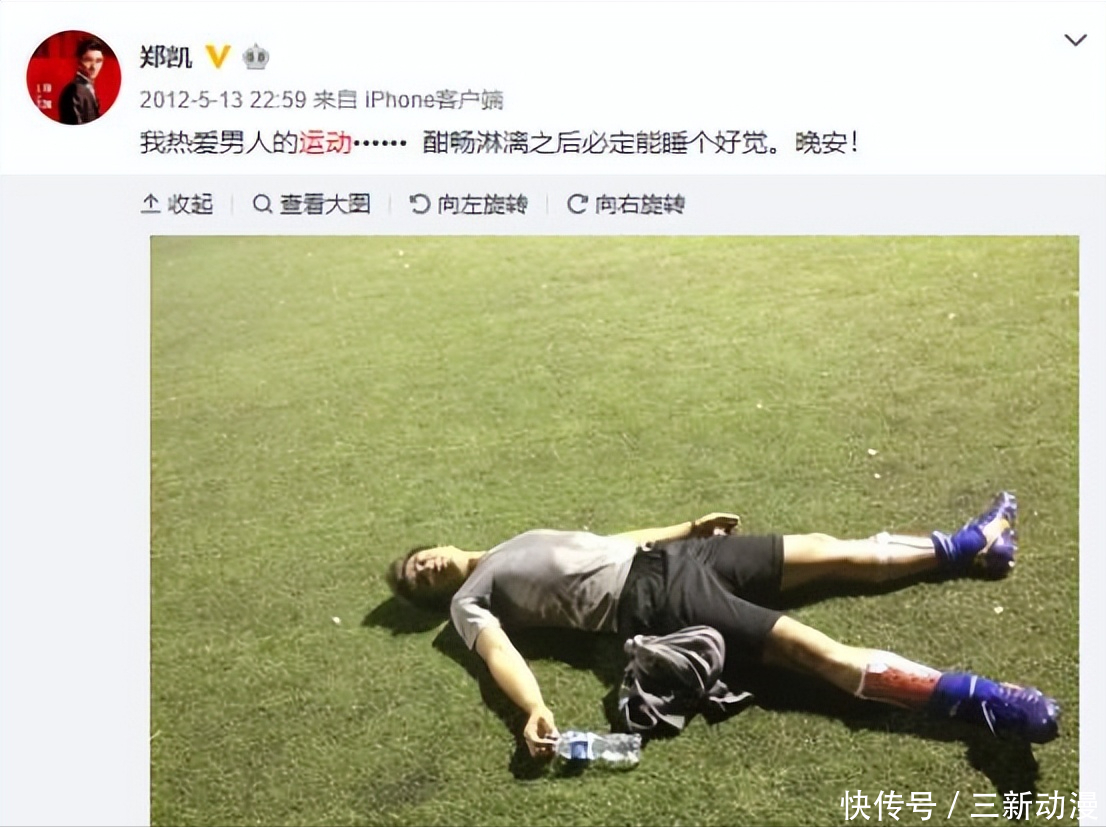Select 查看大图 to view large image
The image size is (1106, 827).
(324, 204)
